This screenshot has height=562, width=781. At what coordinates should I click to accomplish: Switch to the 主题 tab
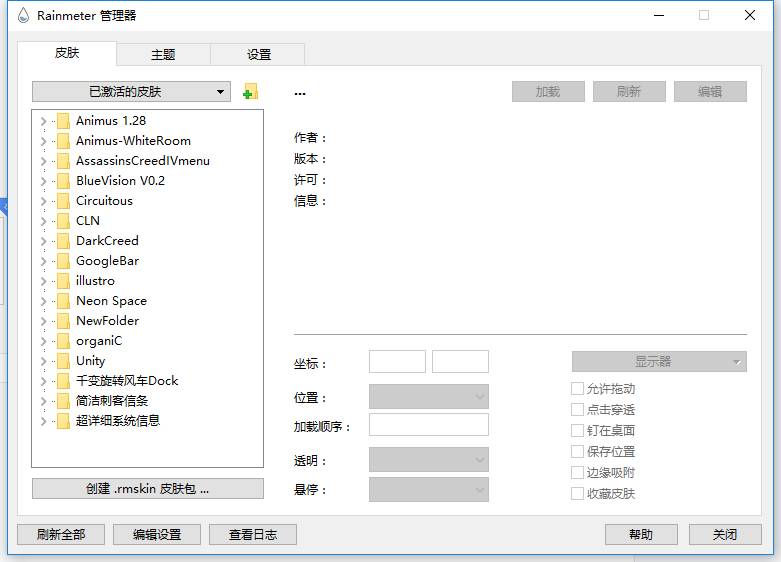(x=163, y=54)
